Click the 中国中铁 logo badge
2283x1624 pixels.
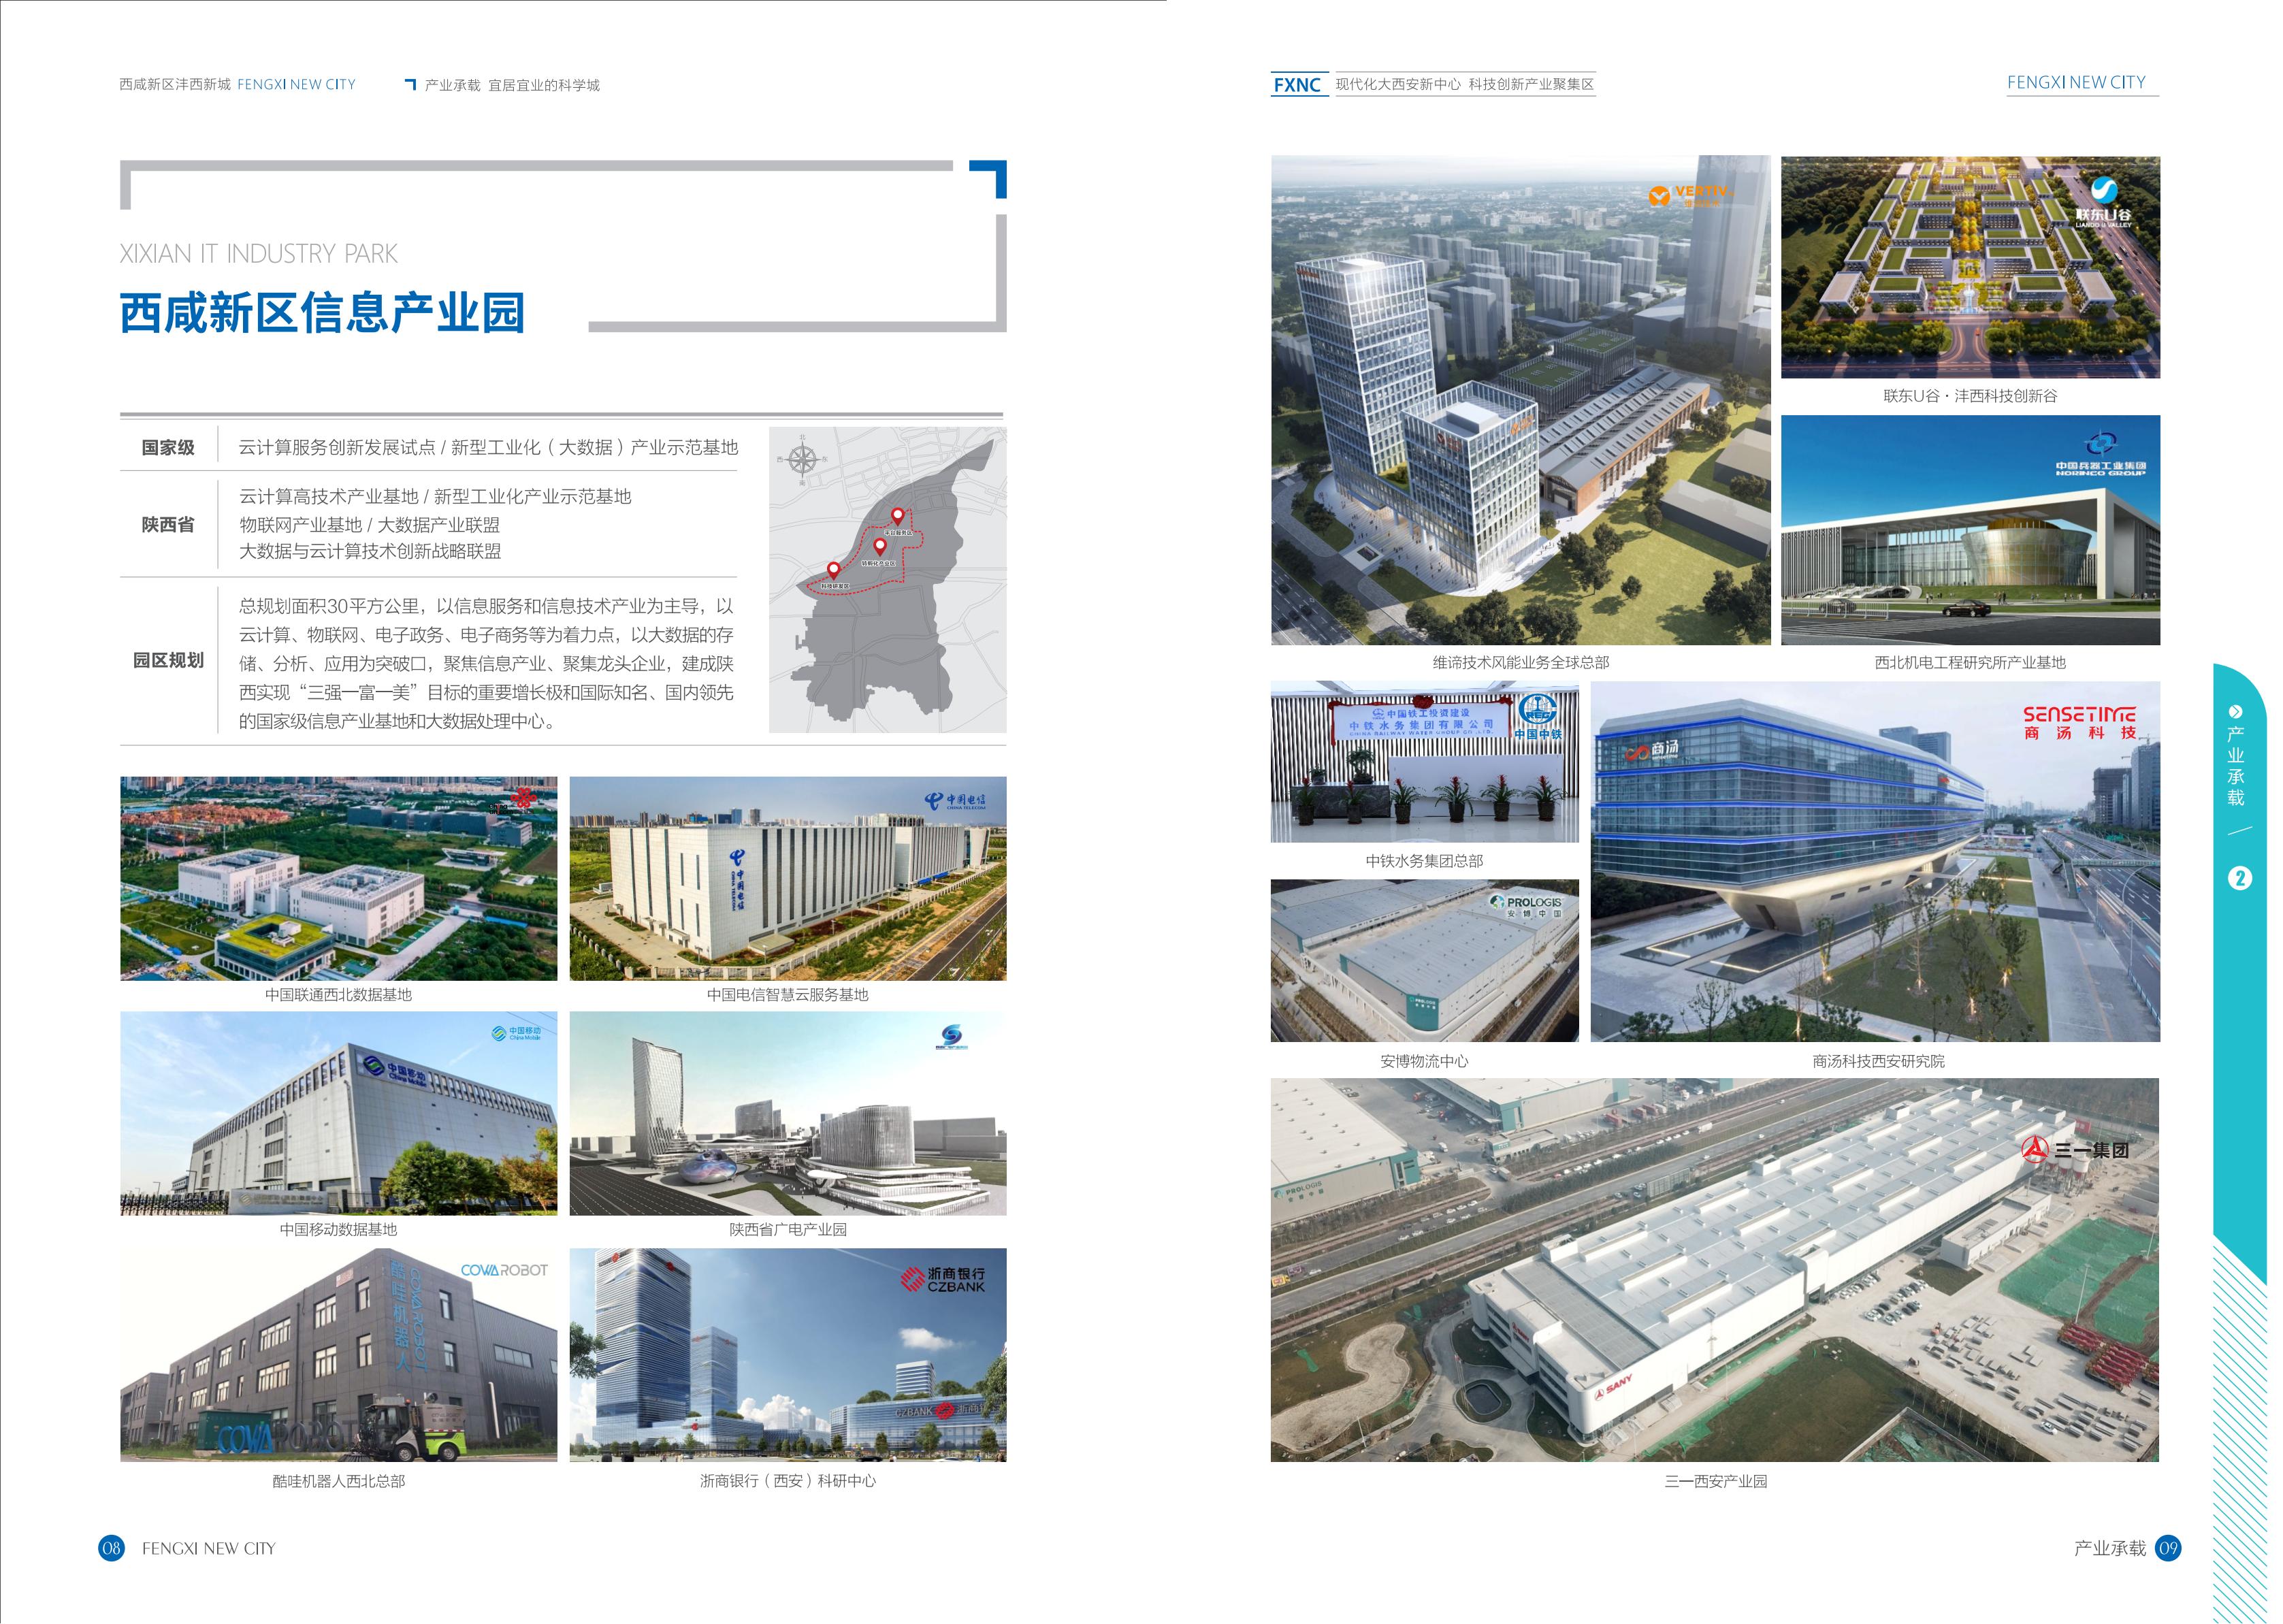click(1538, 717)
